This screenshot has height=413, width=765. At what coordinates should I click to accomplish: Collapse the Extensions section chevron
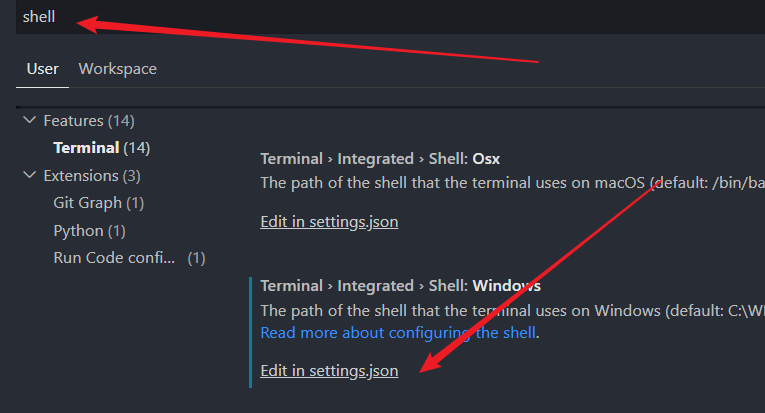28,176
